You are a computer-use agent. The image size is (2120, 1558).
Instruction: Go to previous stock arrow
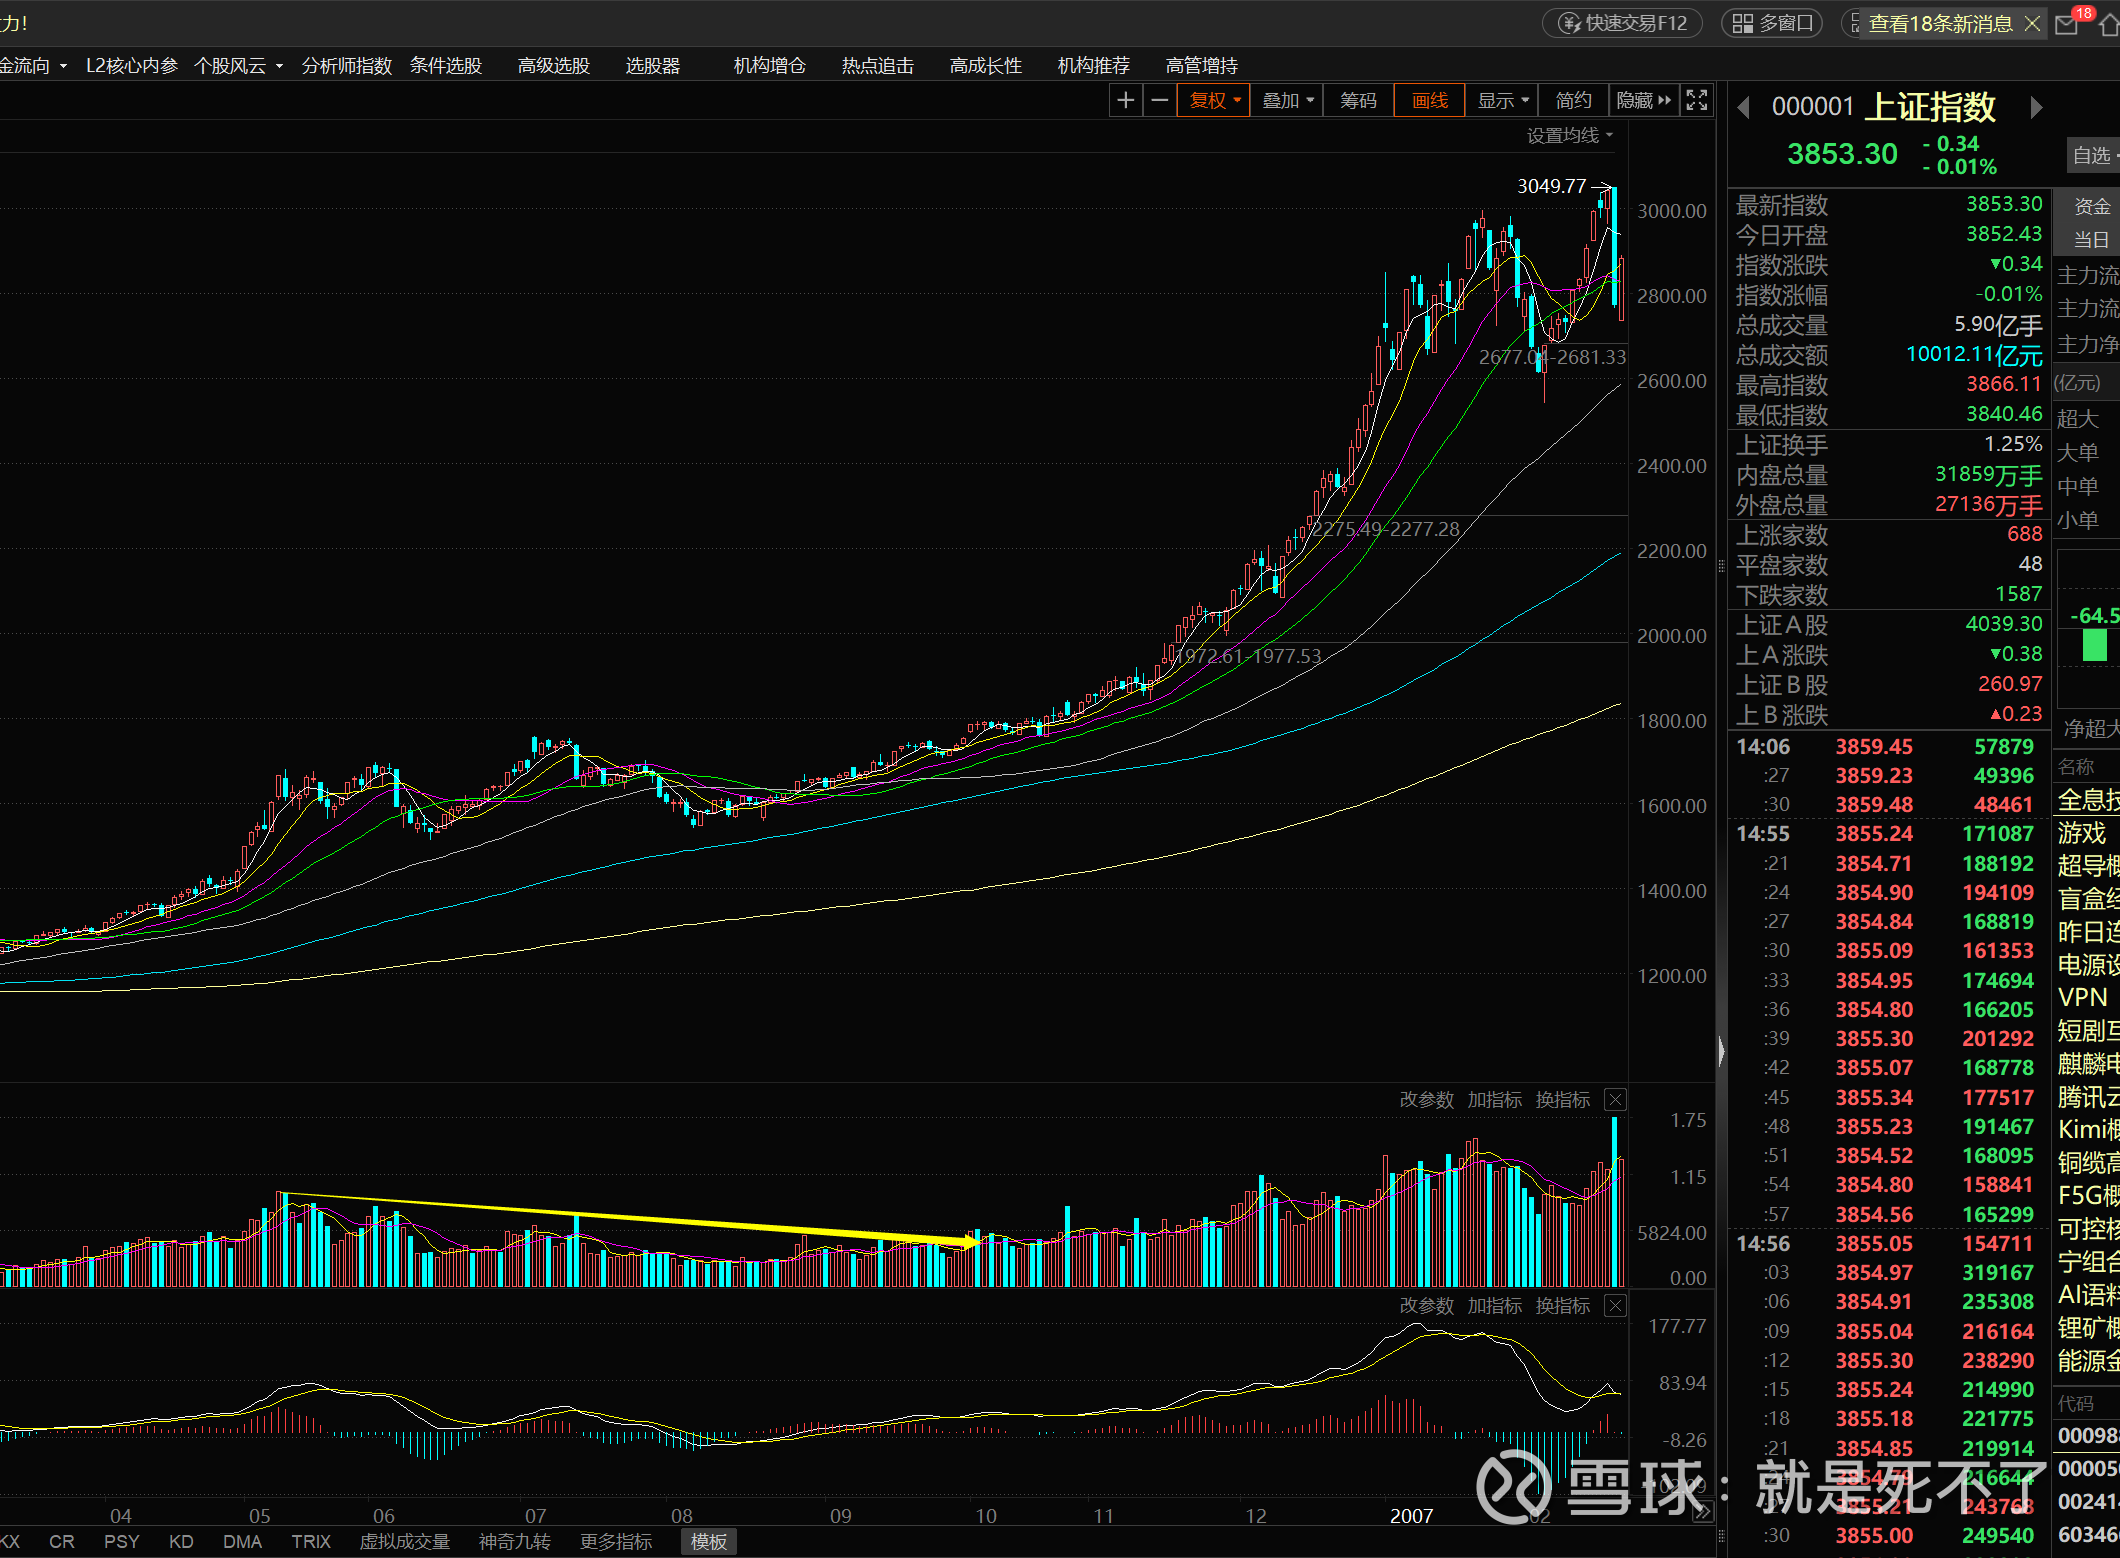point(1744,107)
